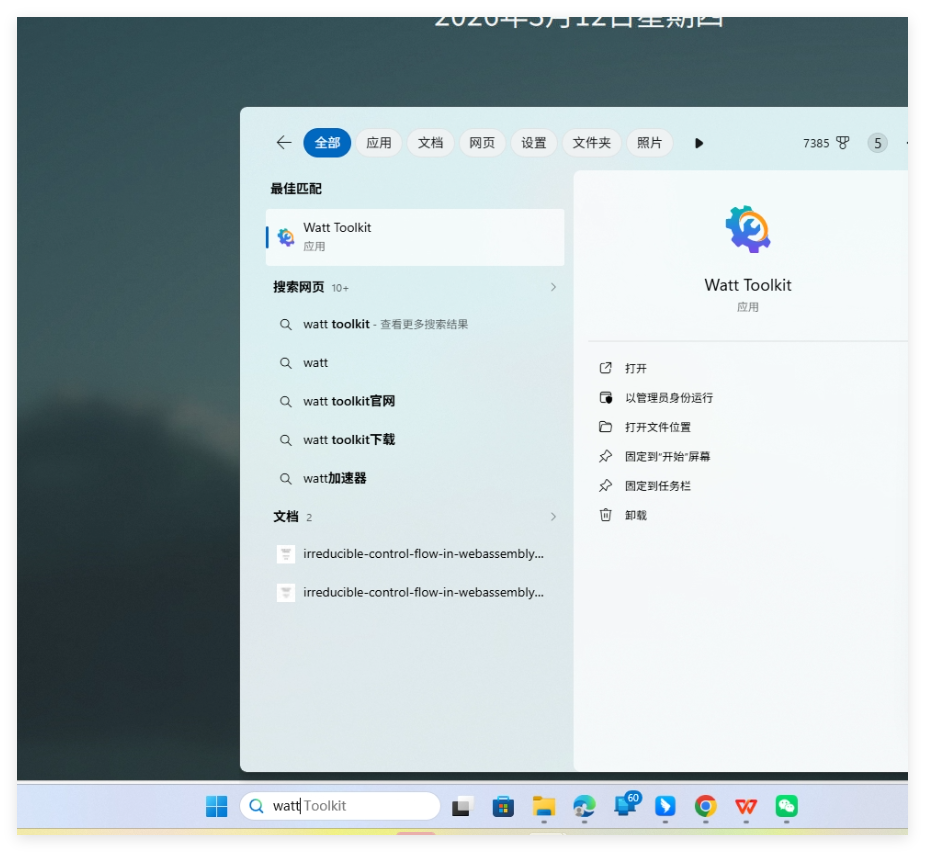Open Microsoft Edge from taskbar

[584, 806]
